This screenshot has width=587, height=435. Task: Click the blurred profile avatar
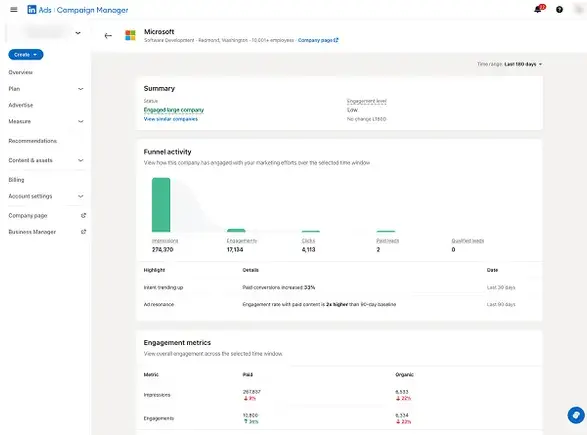(580, 10)
